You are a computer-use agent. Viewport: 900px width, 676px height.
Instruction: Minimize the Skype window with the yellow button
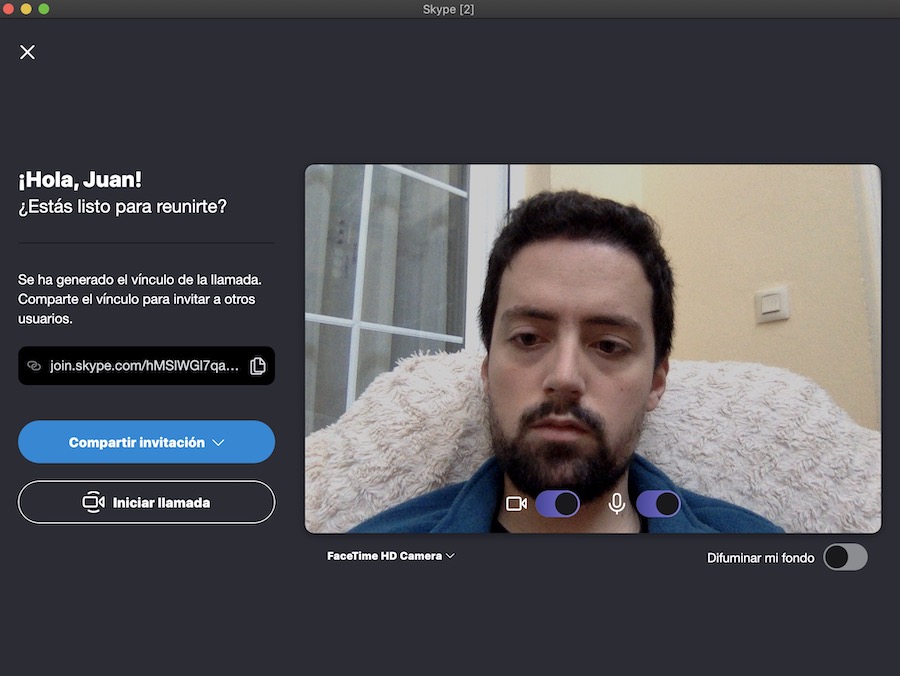tap(27, 9)
